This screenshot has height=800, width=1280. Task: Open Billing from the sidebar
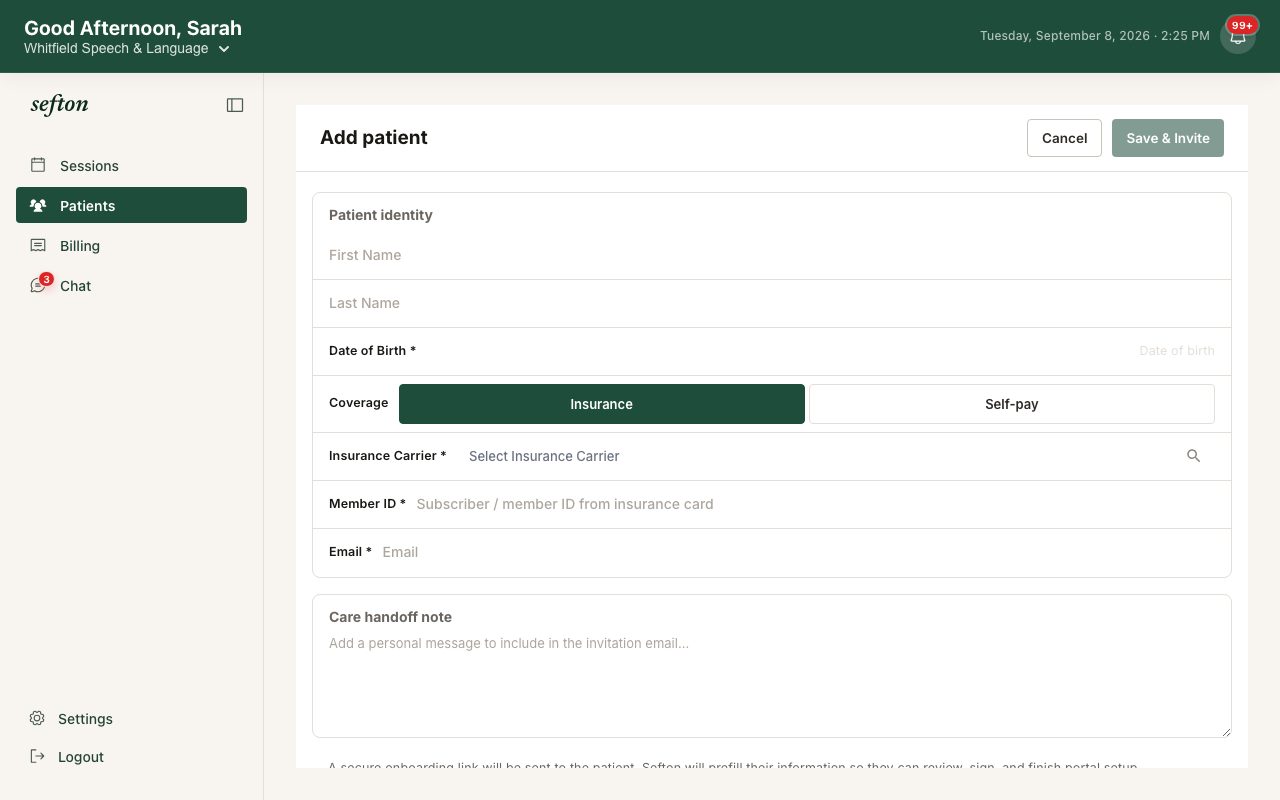coord(131,245)
